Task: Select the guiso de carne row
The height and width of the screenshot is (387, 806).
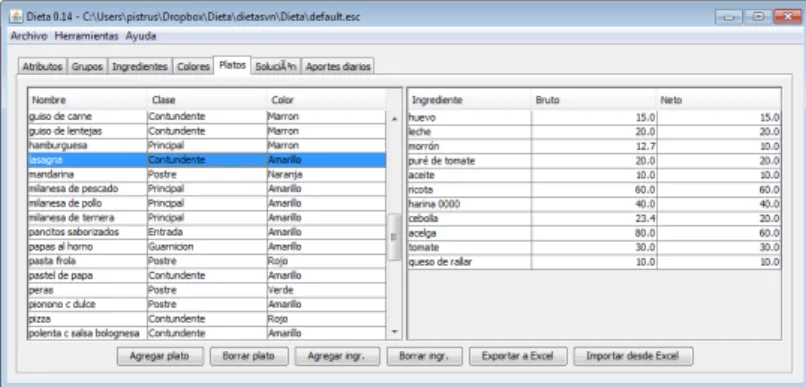Action: point(207,117)
